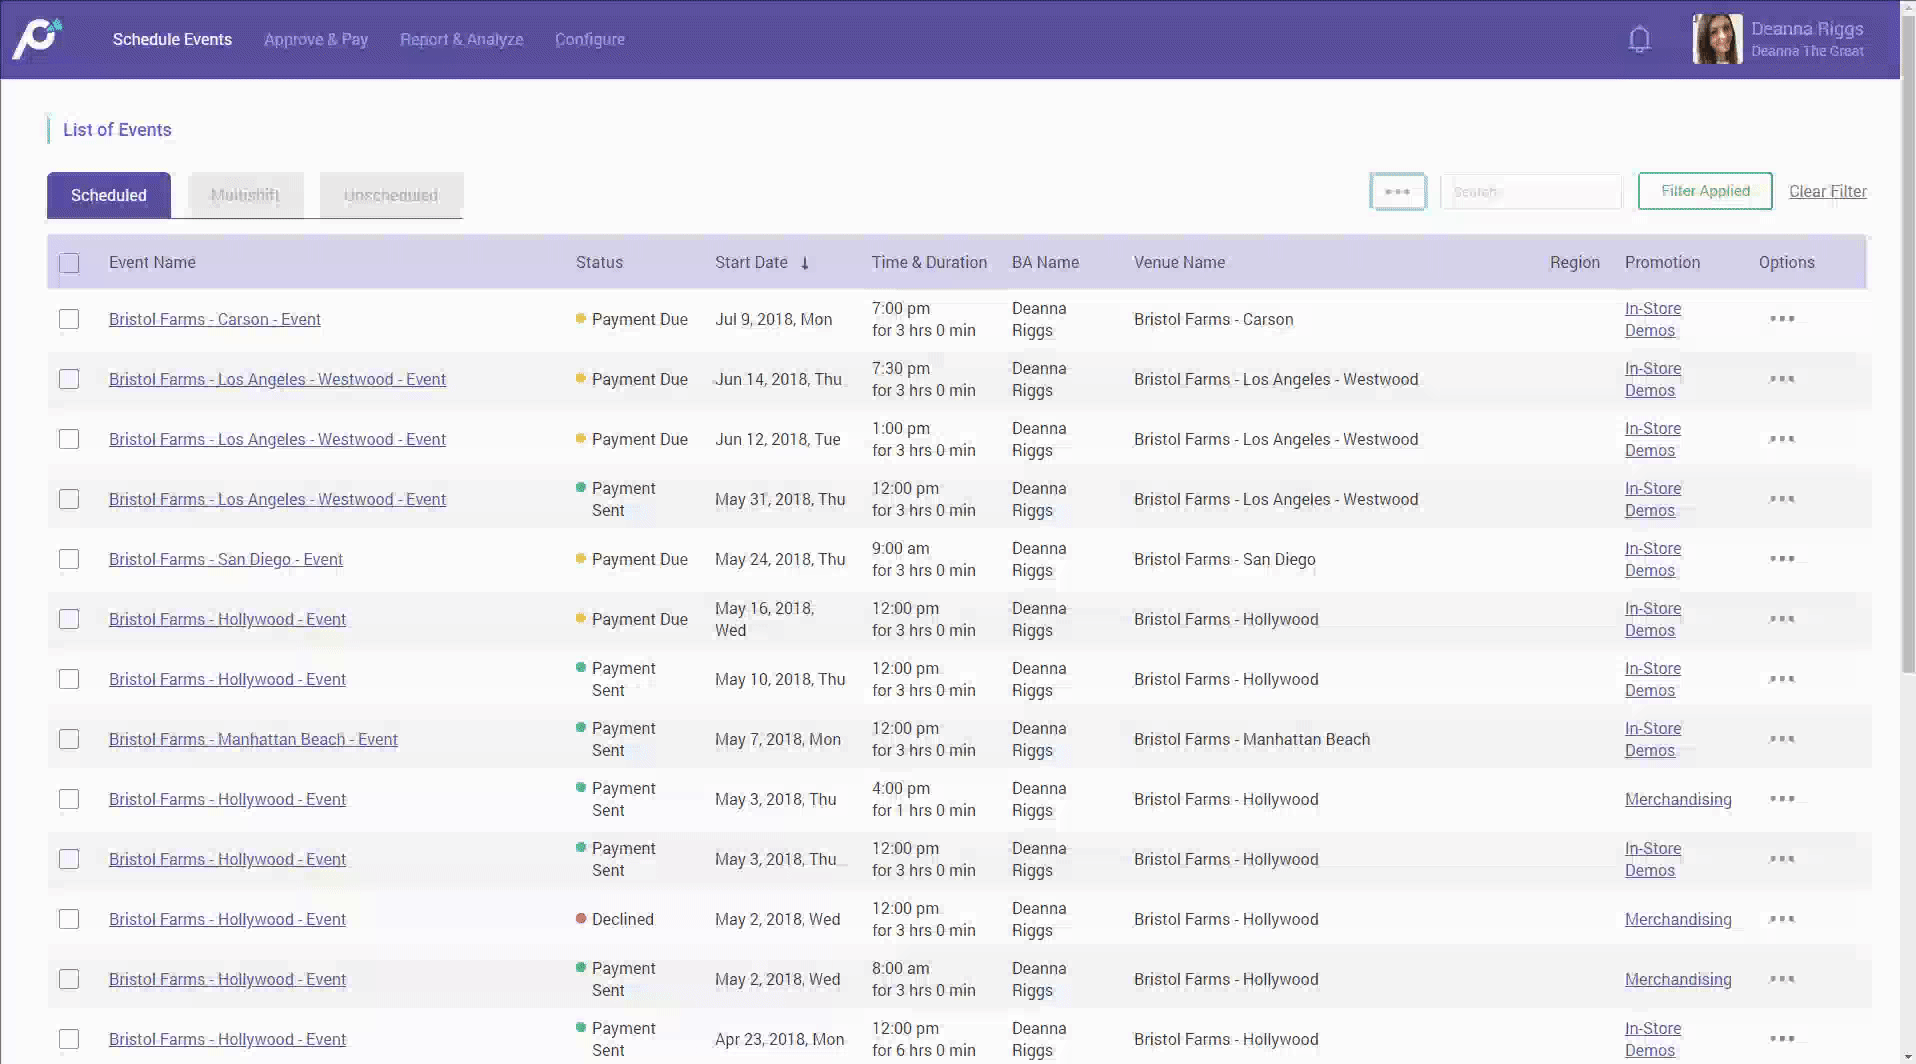Click the three-dots button beside the Search field
Viewport: 1916px width, 1064px height.
click(1397, 191)
